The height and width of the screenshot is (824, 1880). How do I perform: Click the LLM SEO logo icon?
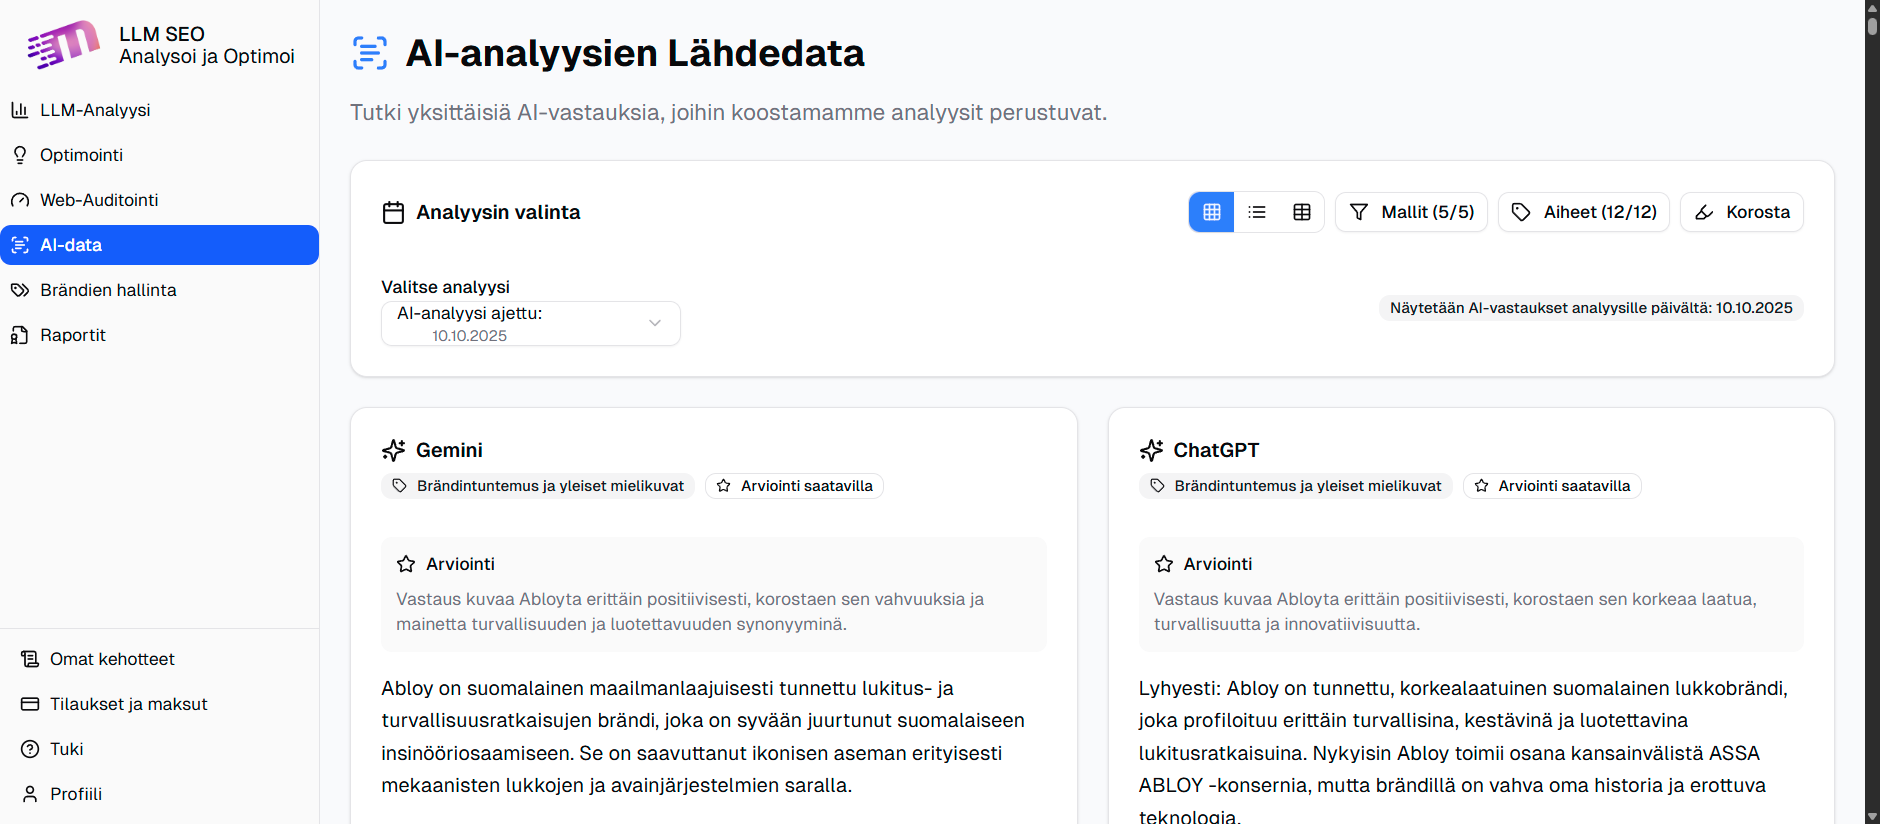tap(63, 45)
